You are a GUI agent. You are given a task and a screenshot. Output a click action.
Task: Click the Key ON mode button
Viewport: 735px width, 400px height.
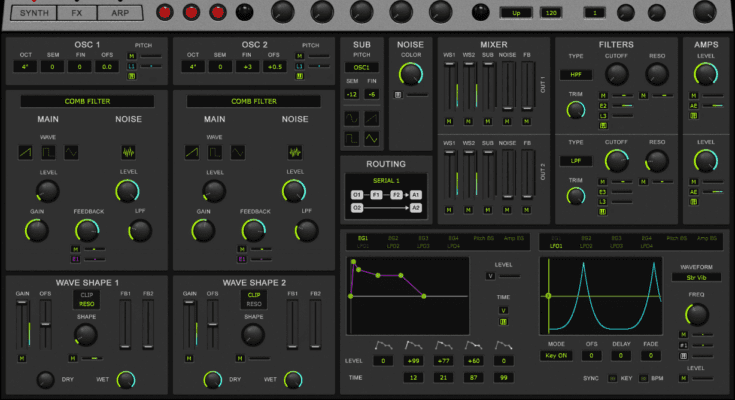tap(557, 357)
